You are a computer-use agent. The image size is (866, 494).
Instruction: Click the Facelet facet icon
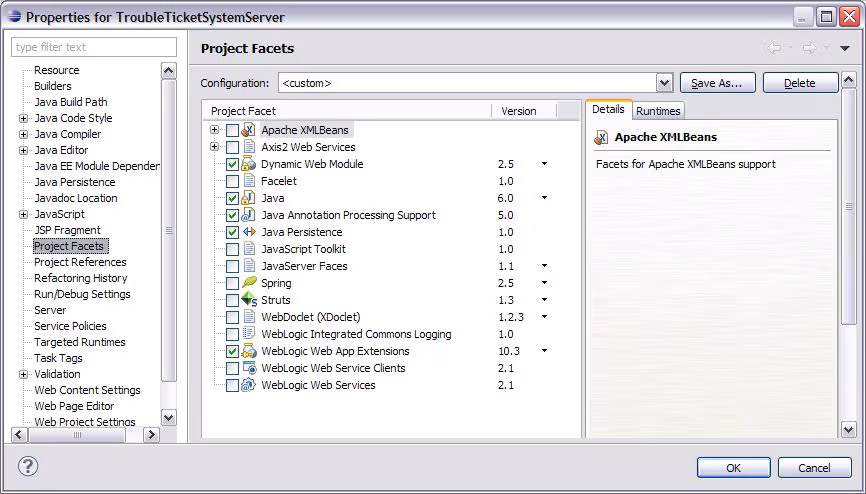tap(249, 181)
